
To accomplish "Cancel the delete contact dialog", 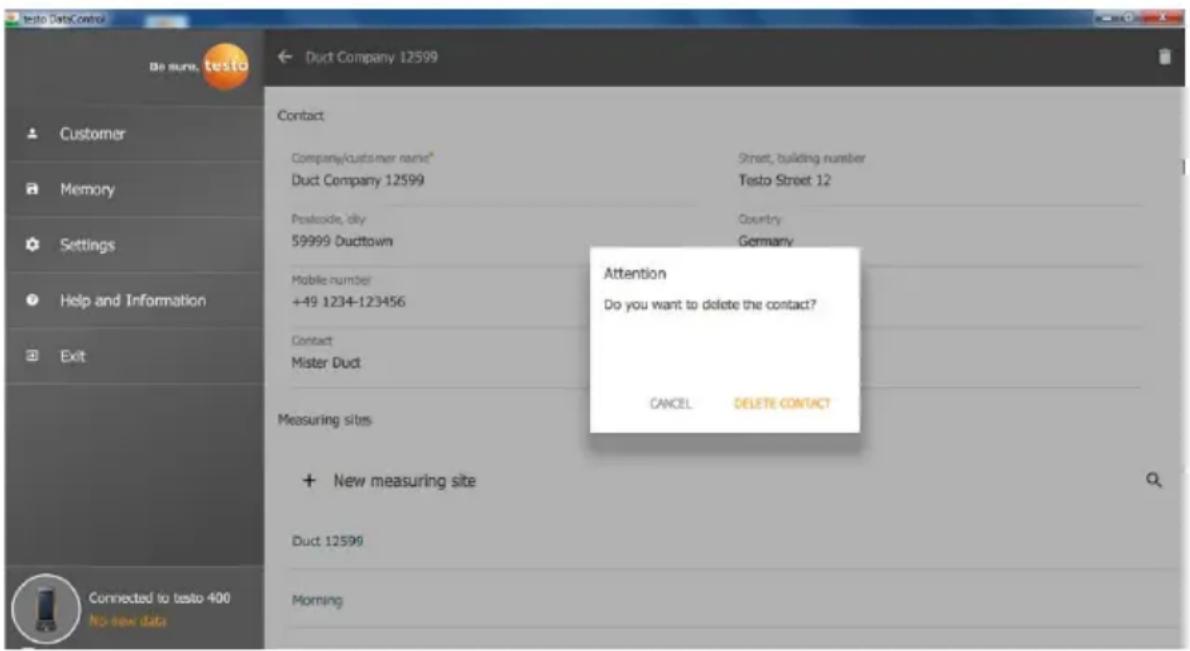I will [670, 404].
